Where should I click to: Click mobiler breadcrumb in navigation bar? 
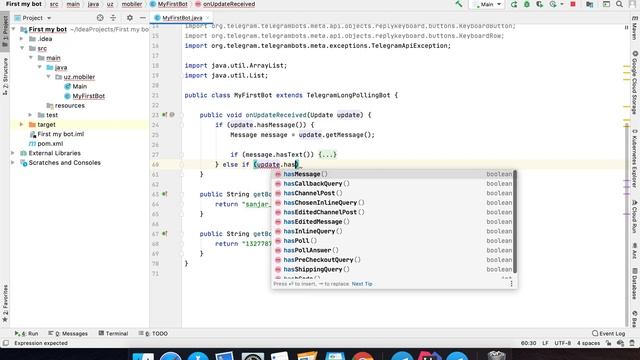coord(132,4)
